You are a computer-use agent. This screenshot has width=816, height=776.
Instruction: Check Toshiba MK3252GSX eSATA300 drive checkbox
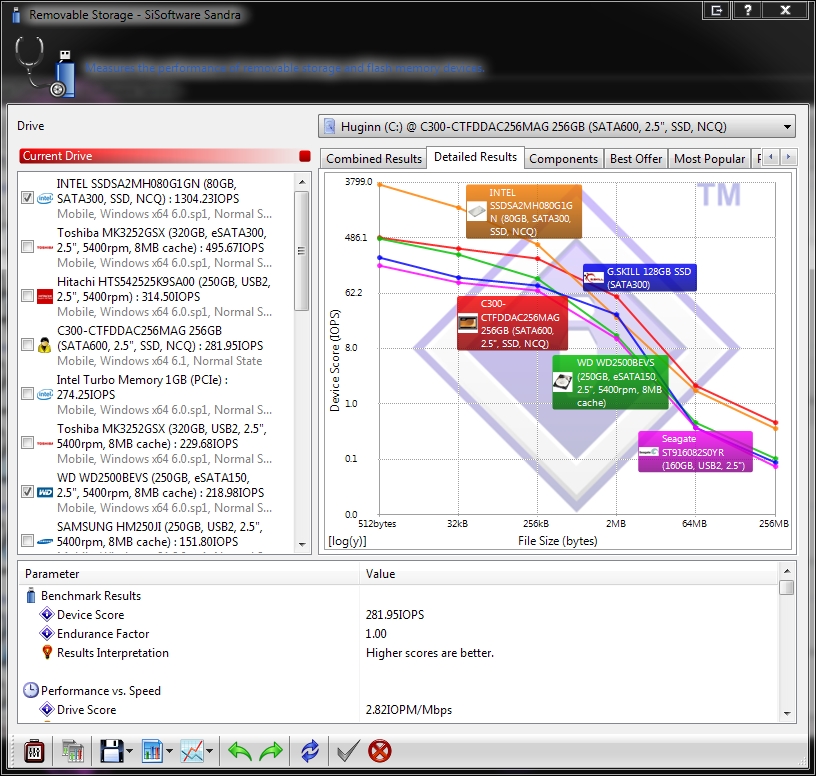(x=28, y=247)
